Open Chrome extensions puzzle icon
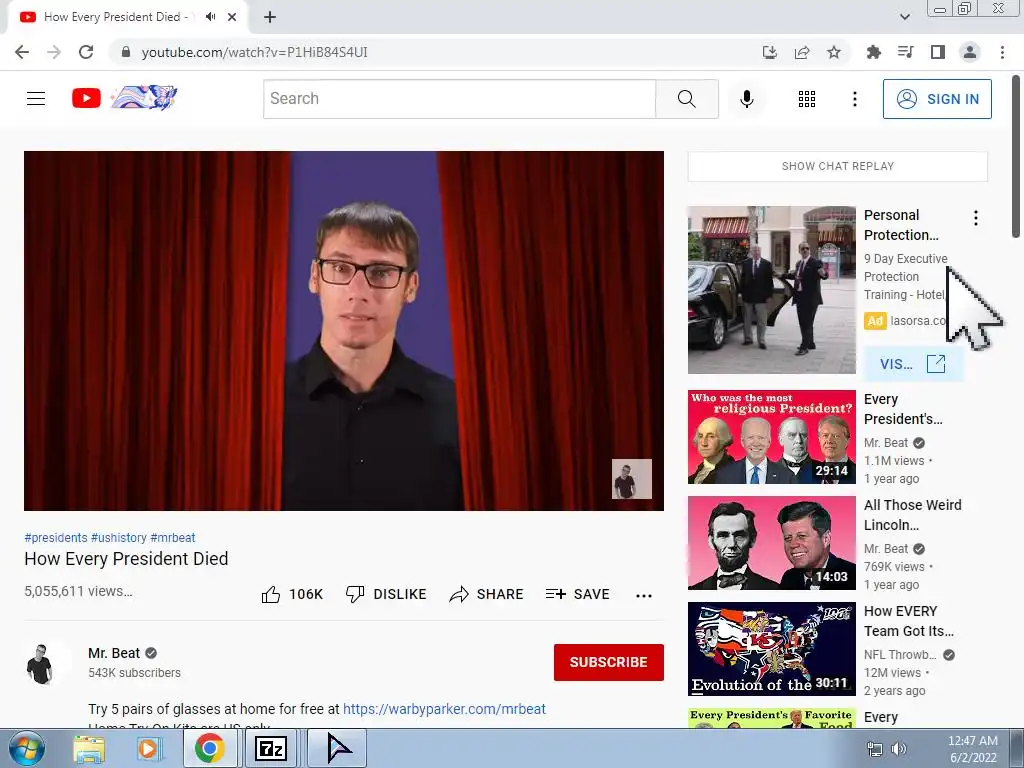 coord(873,52)
